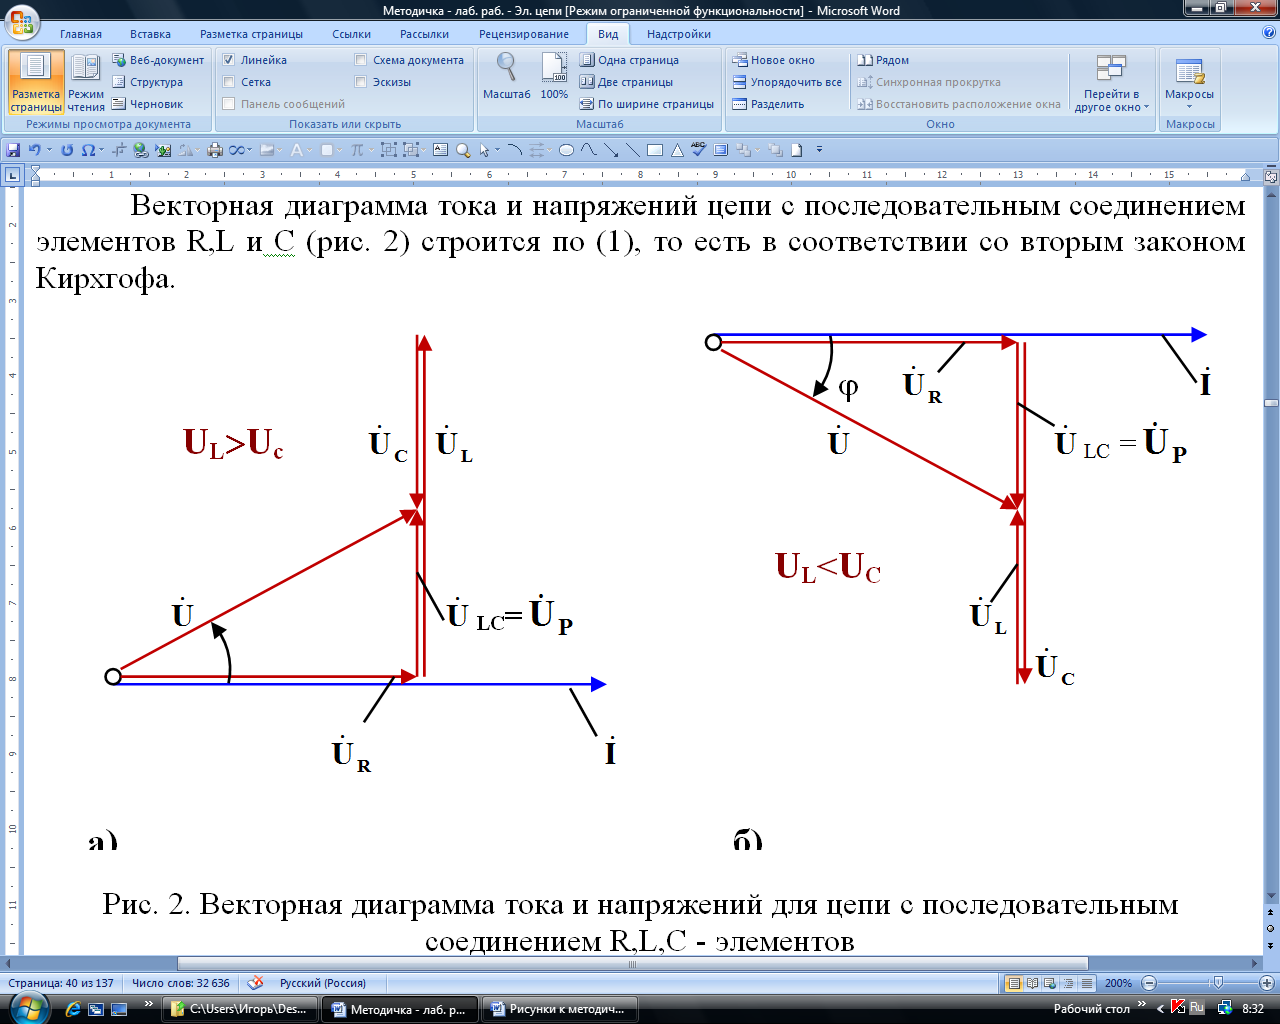Uncheck the Линейка checkbox
Screen dimensions: 1280x1024
coord(229,60)
